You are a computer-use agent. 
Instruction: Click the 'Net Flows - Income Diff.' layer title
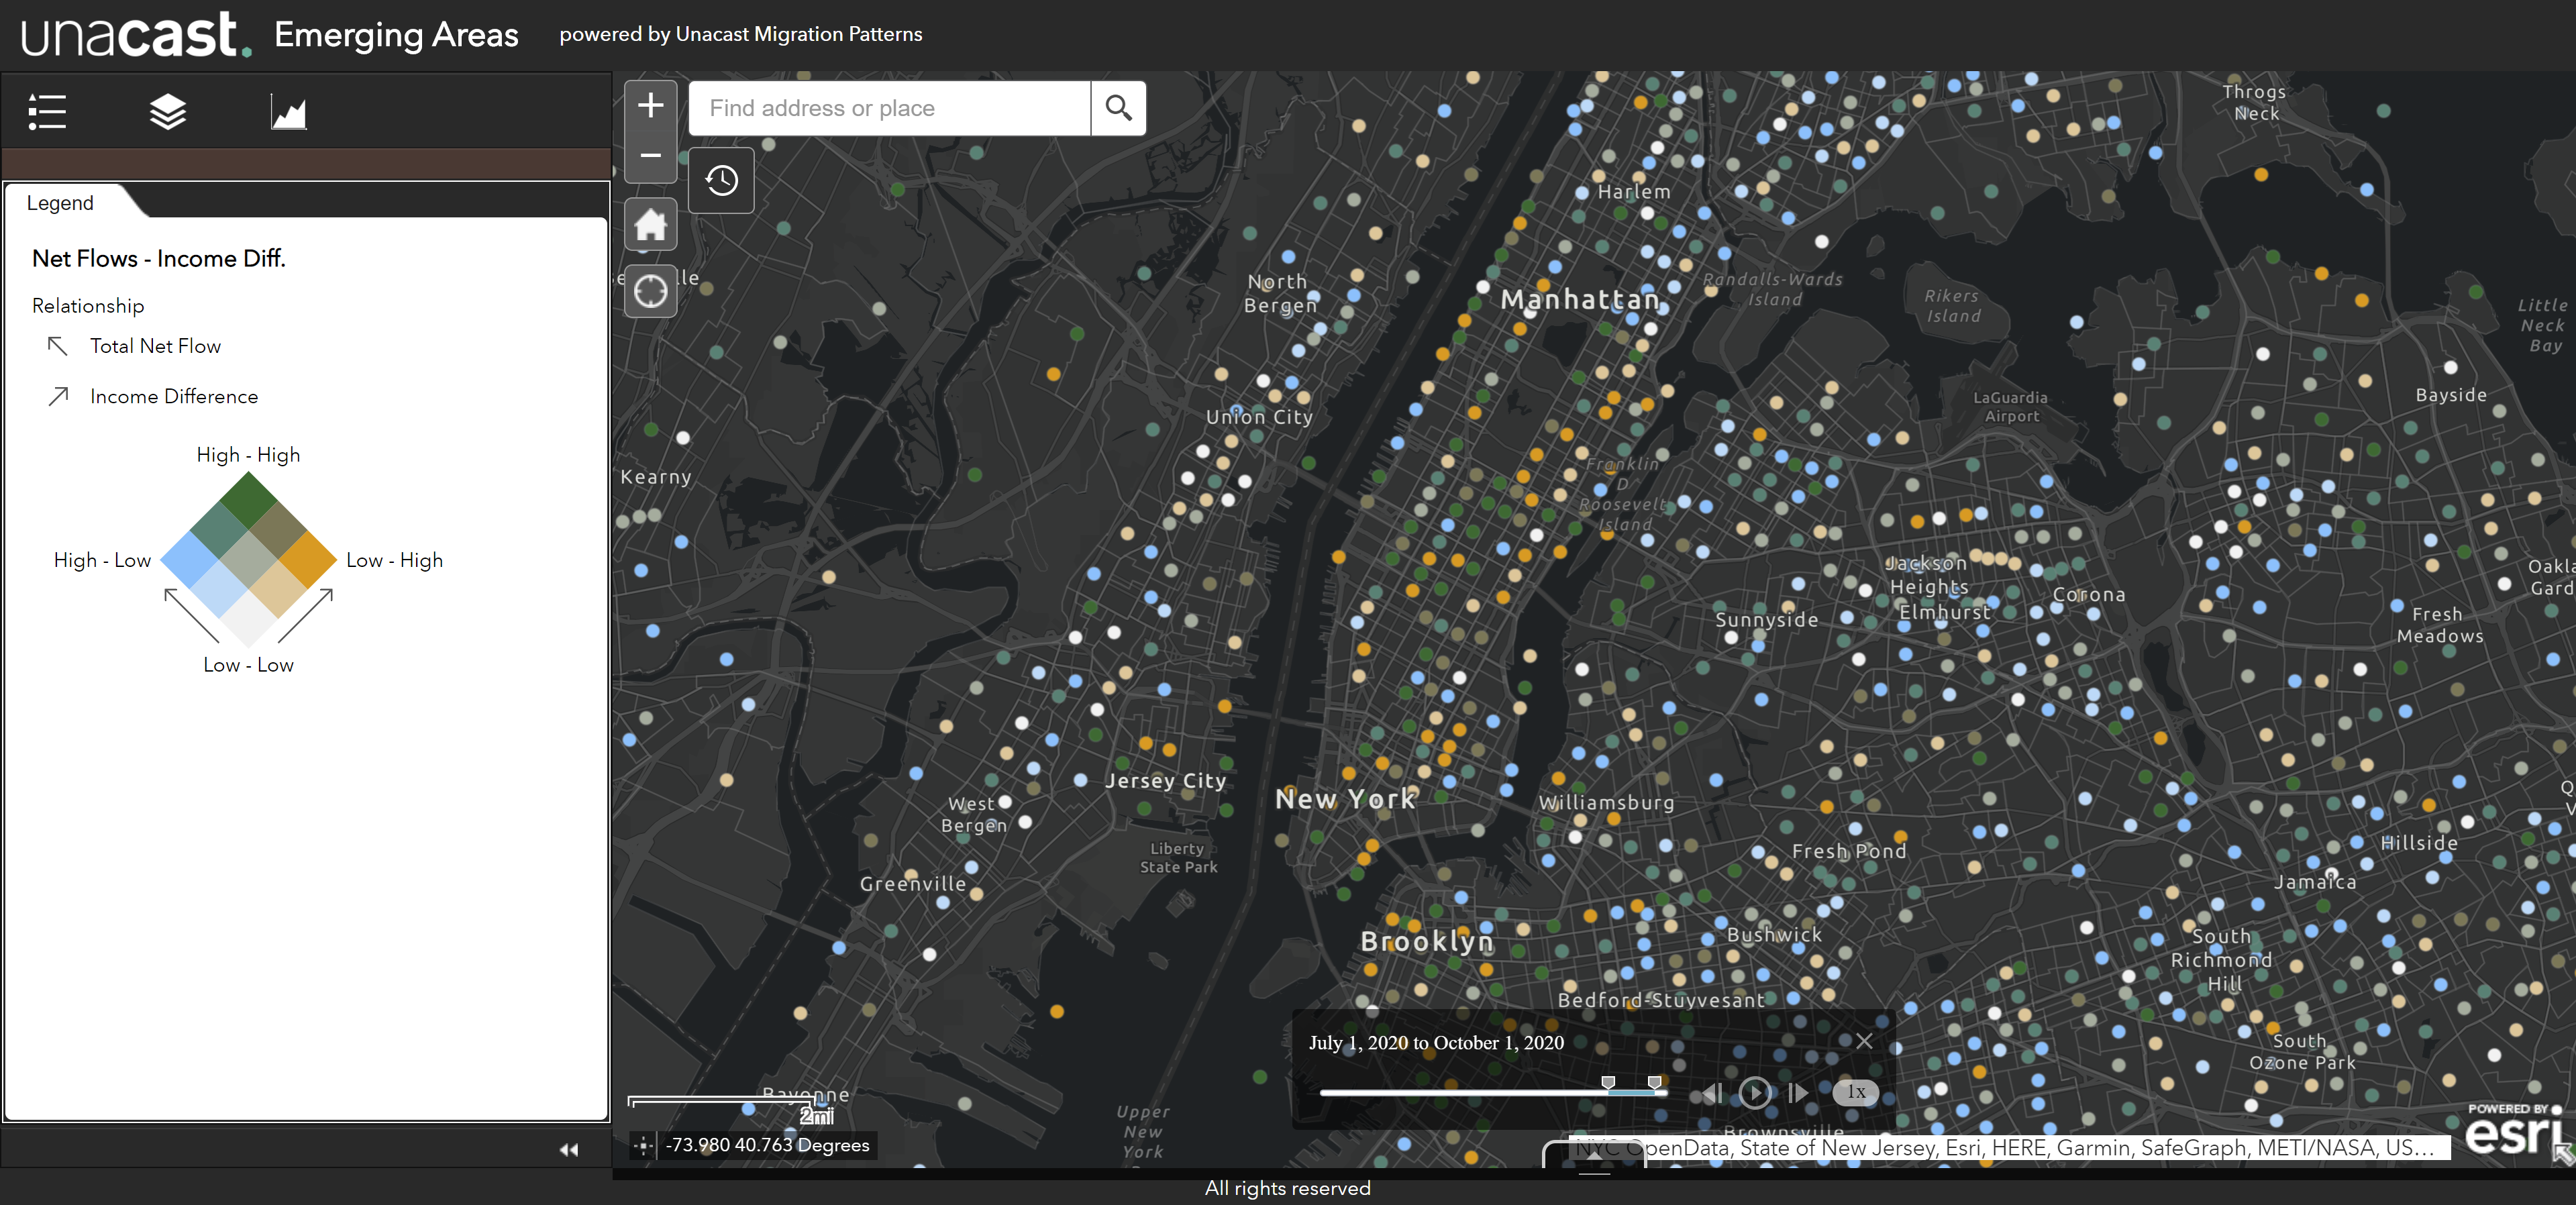pos(159,258)
